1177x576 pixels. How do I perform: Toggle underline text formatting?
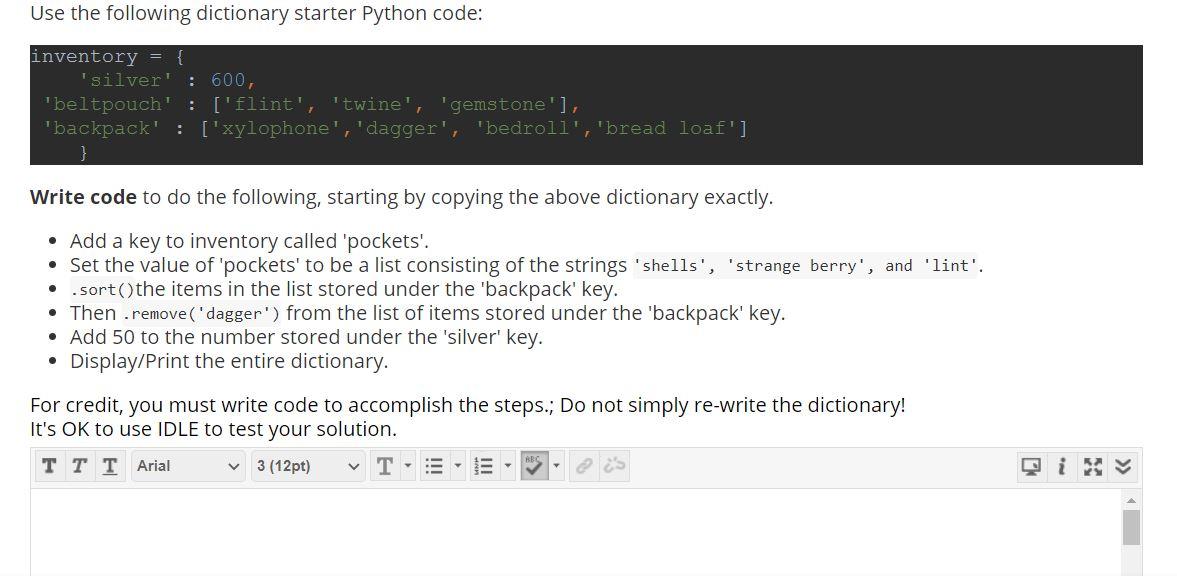click(110, 466)
